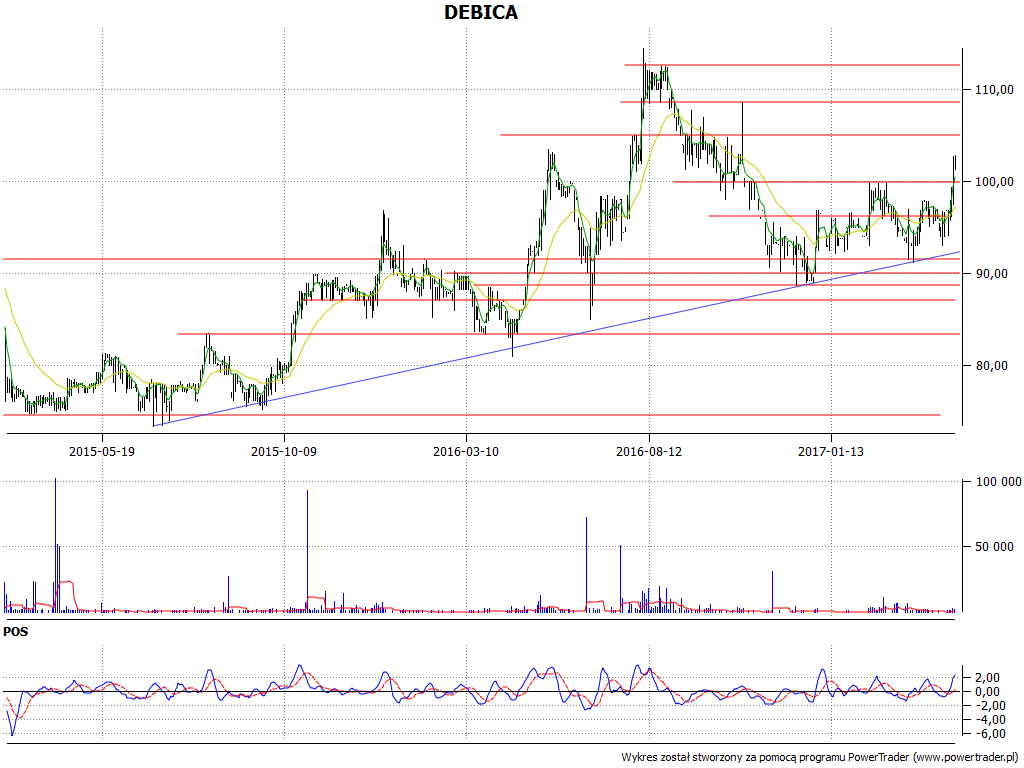Viewport: 1024px width, 768px height.
Task: Click the 100 000 volume axis label
Action: 998,482
